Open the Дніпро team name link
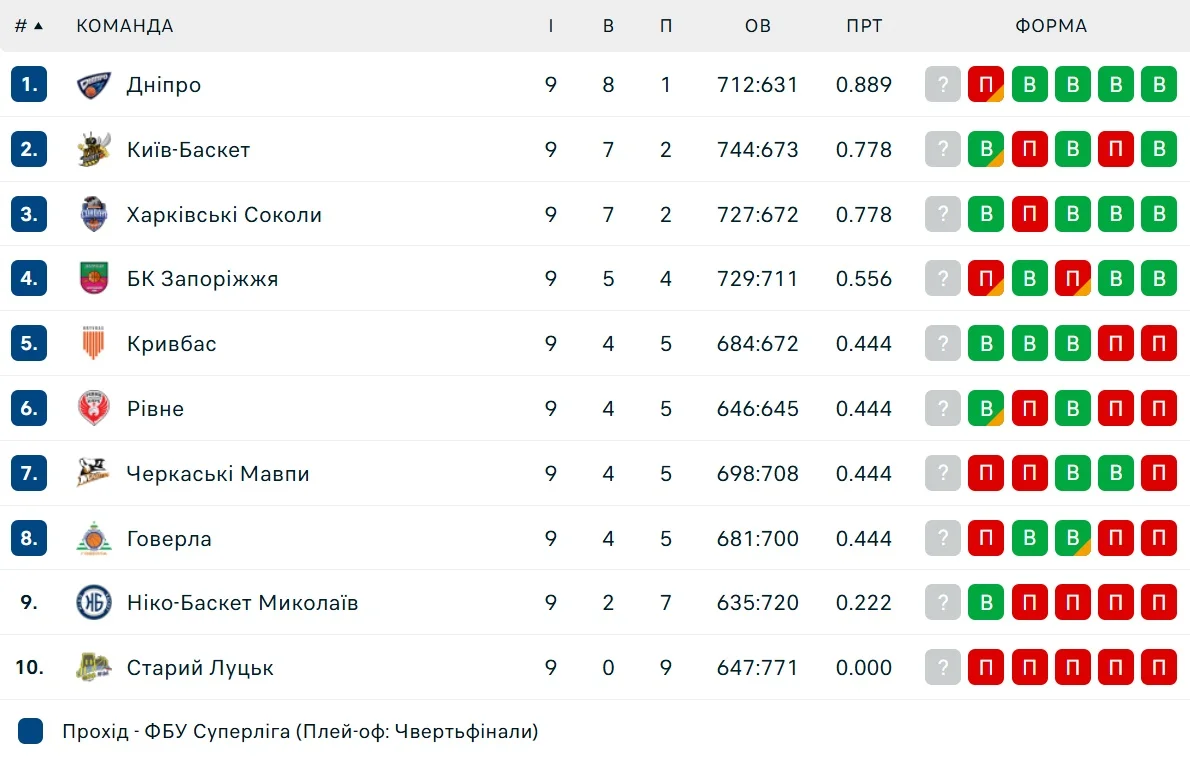Image resolution: width=1190 pixels, height=761 pixels. point(164,85)
